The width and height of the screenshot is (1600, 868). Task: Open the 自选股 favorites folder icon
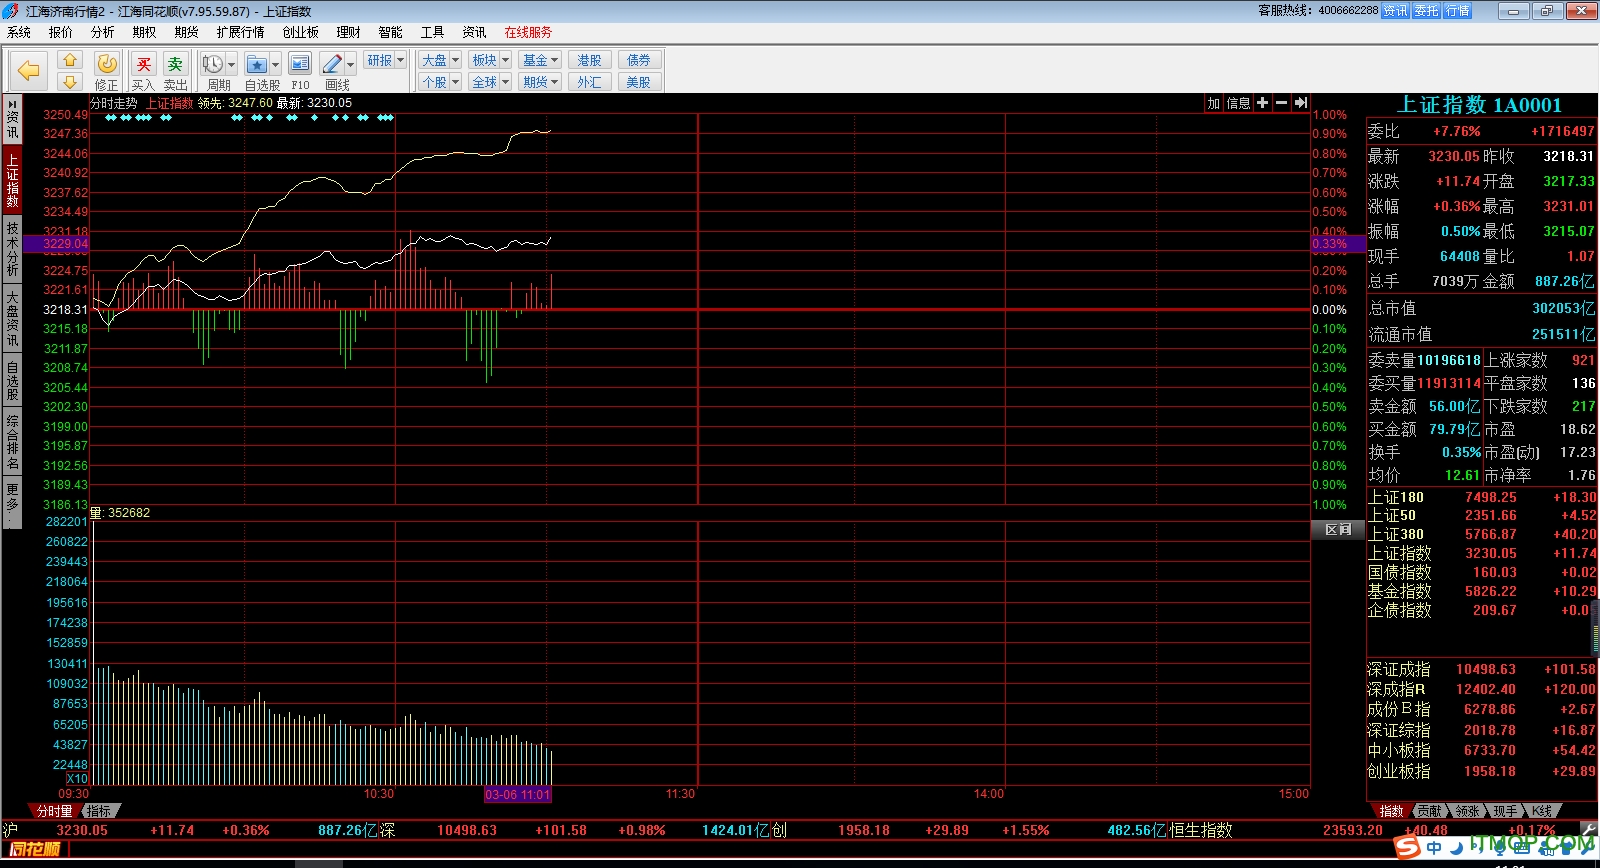[x=257, y=66]
